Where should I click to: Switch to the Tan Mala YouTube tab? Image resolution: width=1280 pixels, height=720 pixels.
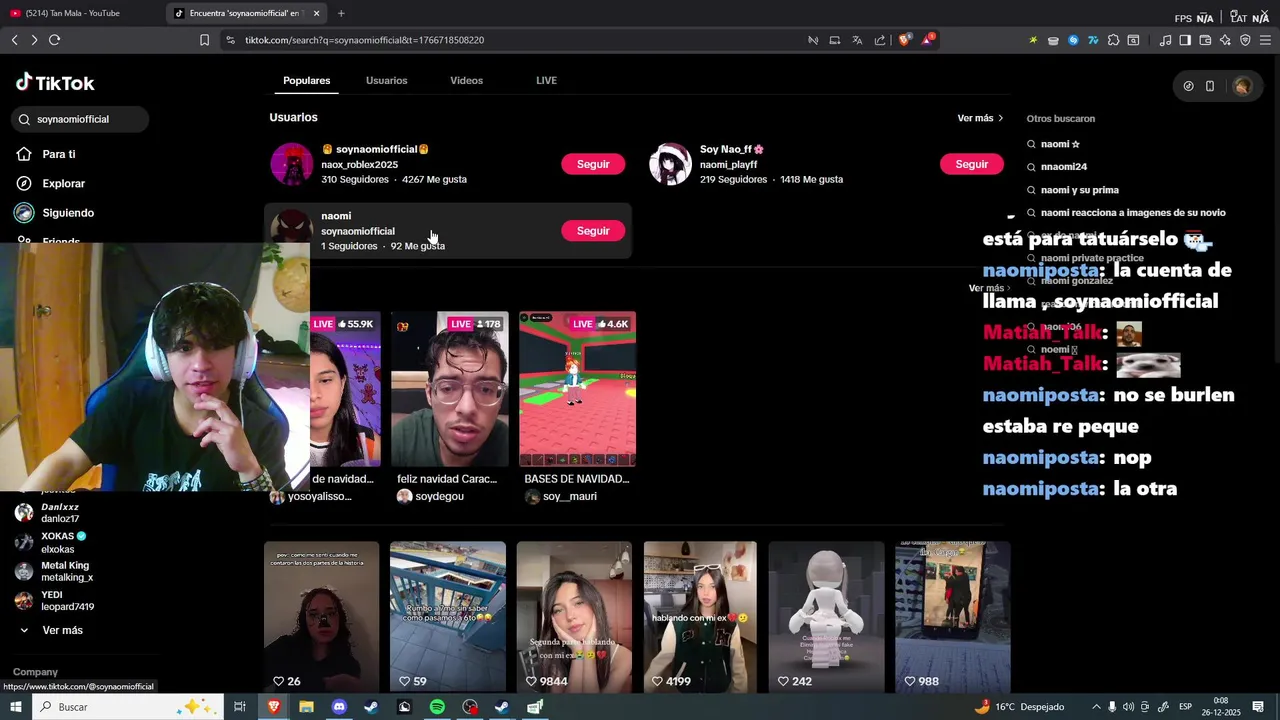(x=80, y=13)
